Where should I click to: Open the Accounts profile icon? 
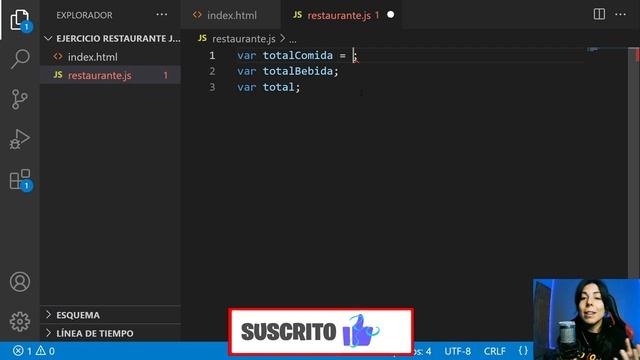pyautogui.click(x=20, y=282)
